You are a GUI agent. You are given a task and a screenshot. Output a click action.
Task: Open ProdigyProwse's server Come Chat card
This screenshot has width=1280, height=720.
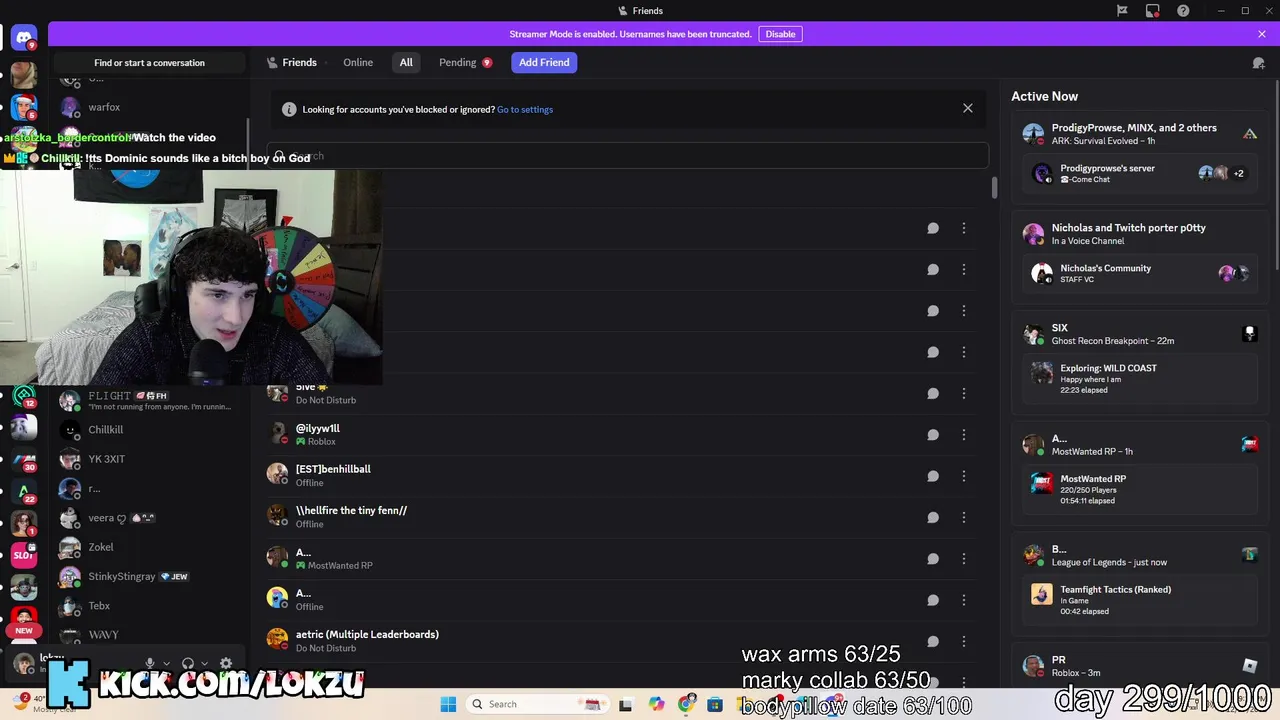click(1140, 173)
